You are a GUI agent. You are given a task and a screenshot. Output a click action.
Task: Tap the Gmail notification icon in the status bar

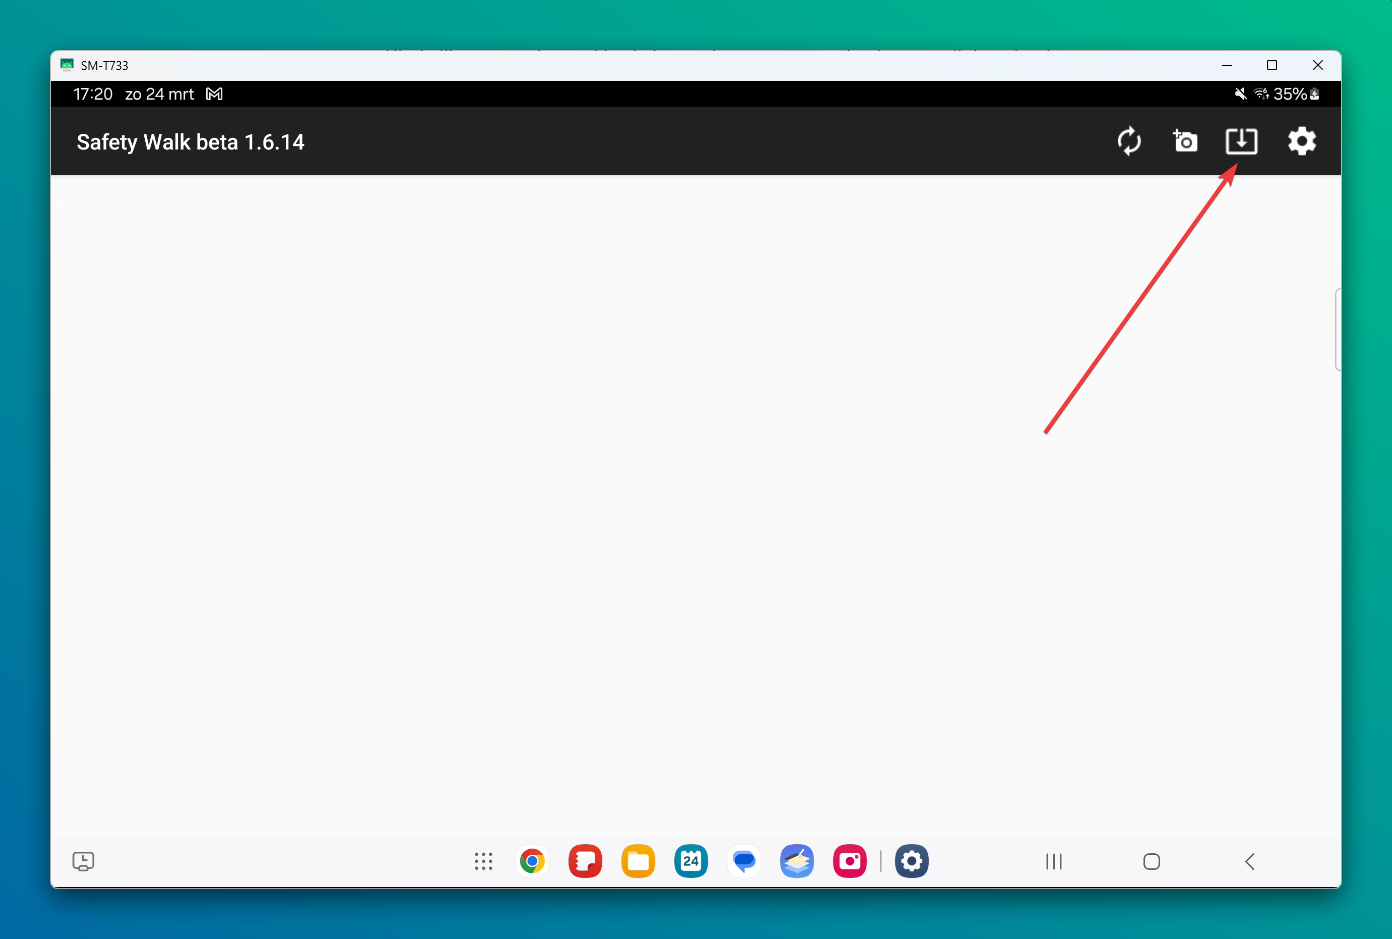click(214, 94)
